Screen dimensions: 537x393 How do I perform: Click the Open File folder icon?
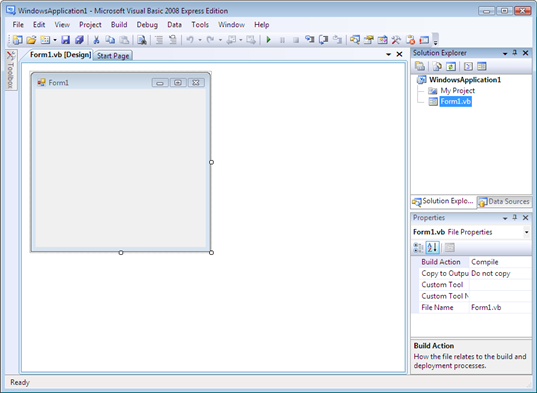31,40
